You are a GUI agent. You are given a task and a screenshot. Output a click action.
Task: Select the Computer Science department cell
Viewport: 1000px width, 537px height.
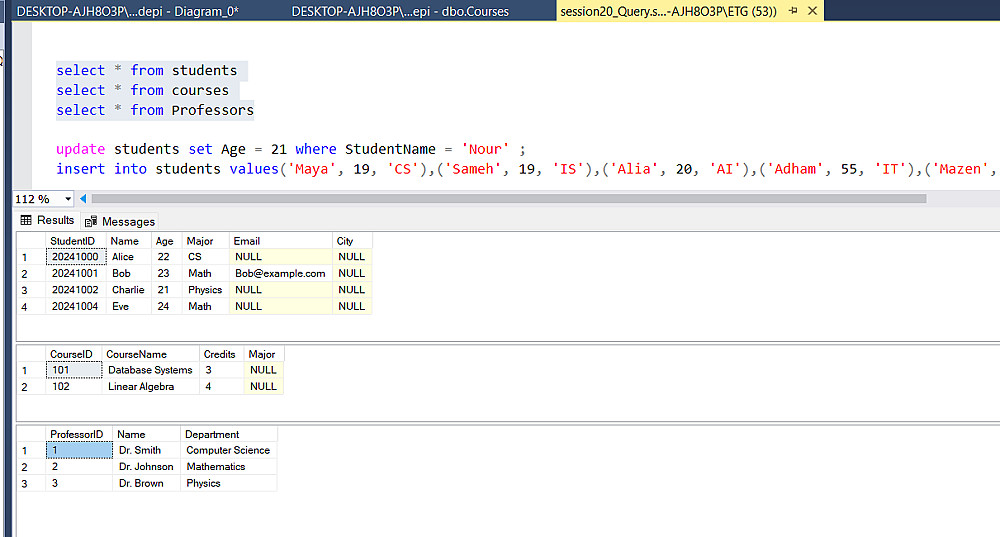pos(228,450)
